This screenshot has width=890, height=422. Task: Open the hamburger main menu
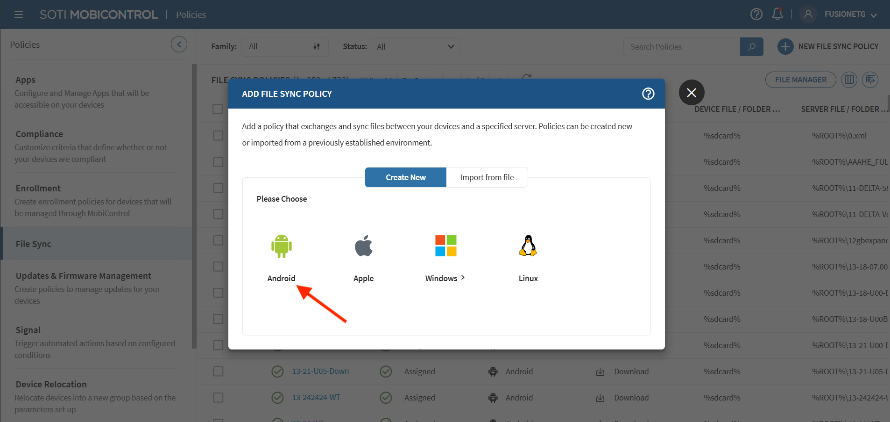tap(17, 14)
